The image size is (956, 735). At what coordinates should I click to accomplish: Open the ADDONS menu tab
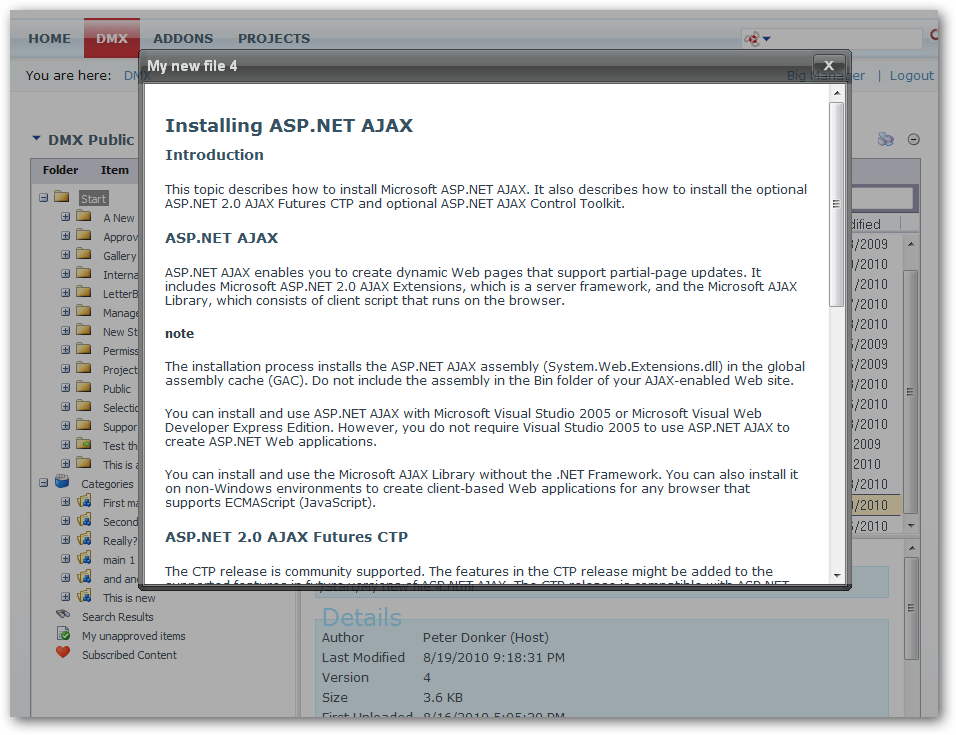[183, 38]
